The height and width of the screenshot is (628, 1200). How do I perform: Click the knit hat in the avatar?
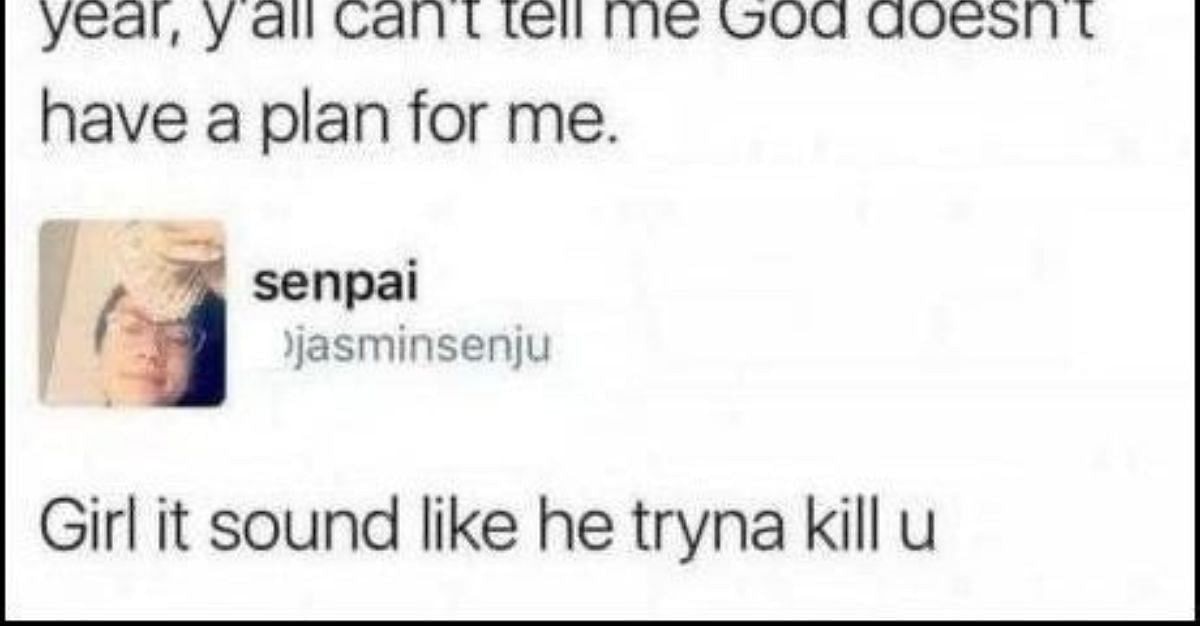pyautogui.click(x=170, y=262)
